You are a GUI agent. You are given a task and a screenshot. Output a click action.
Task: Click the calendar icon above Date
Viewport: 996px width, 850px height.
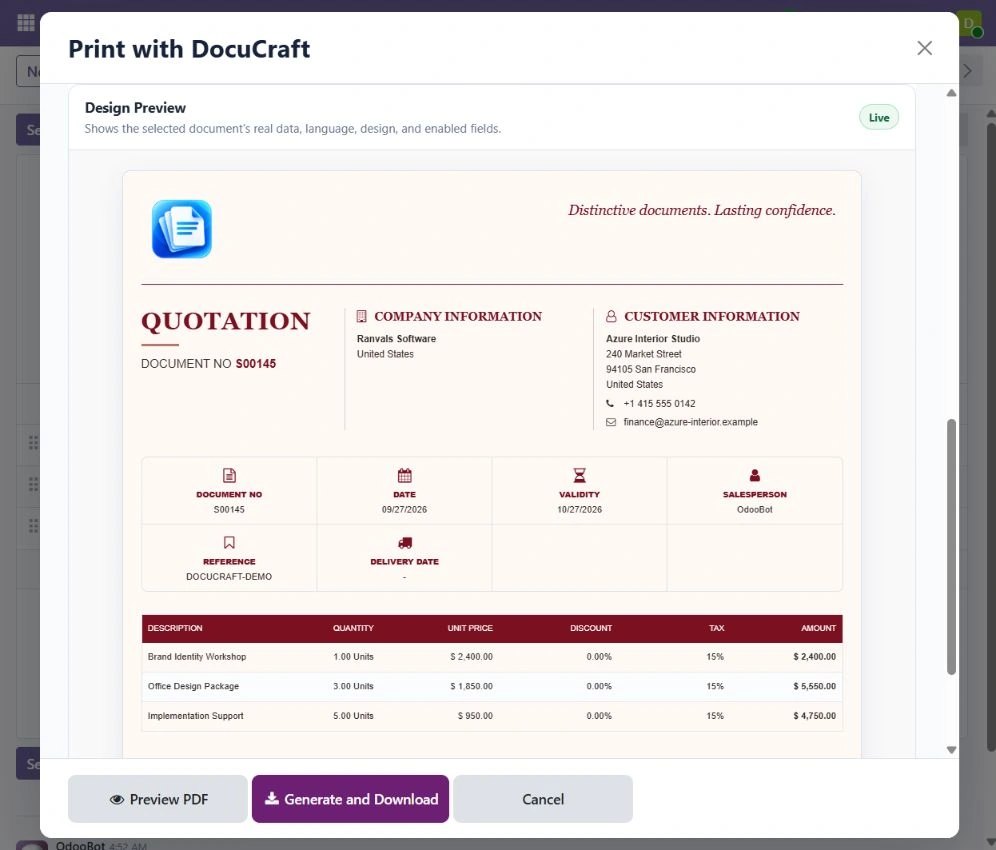tap(405, 475)
